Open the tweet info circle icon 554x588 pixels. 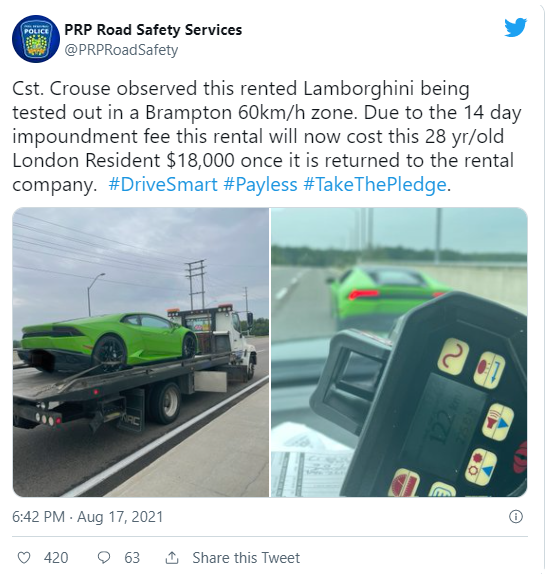(516, 517)
